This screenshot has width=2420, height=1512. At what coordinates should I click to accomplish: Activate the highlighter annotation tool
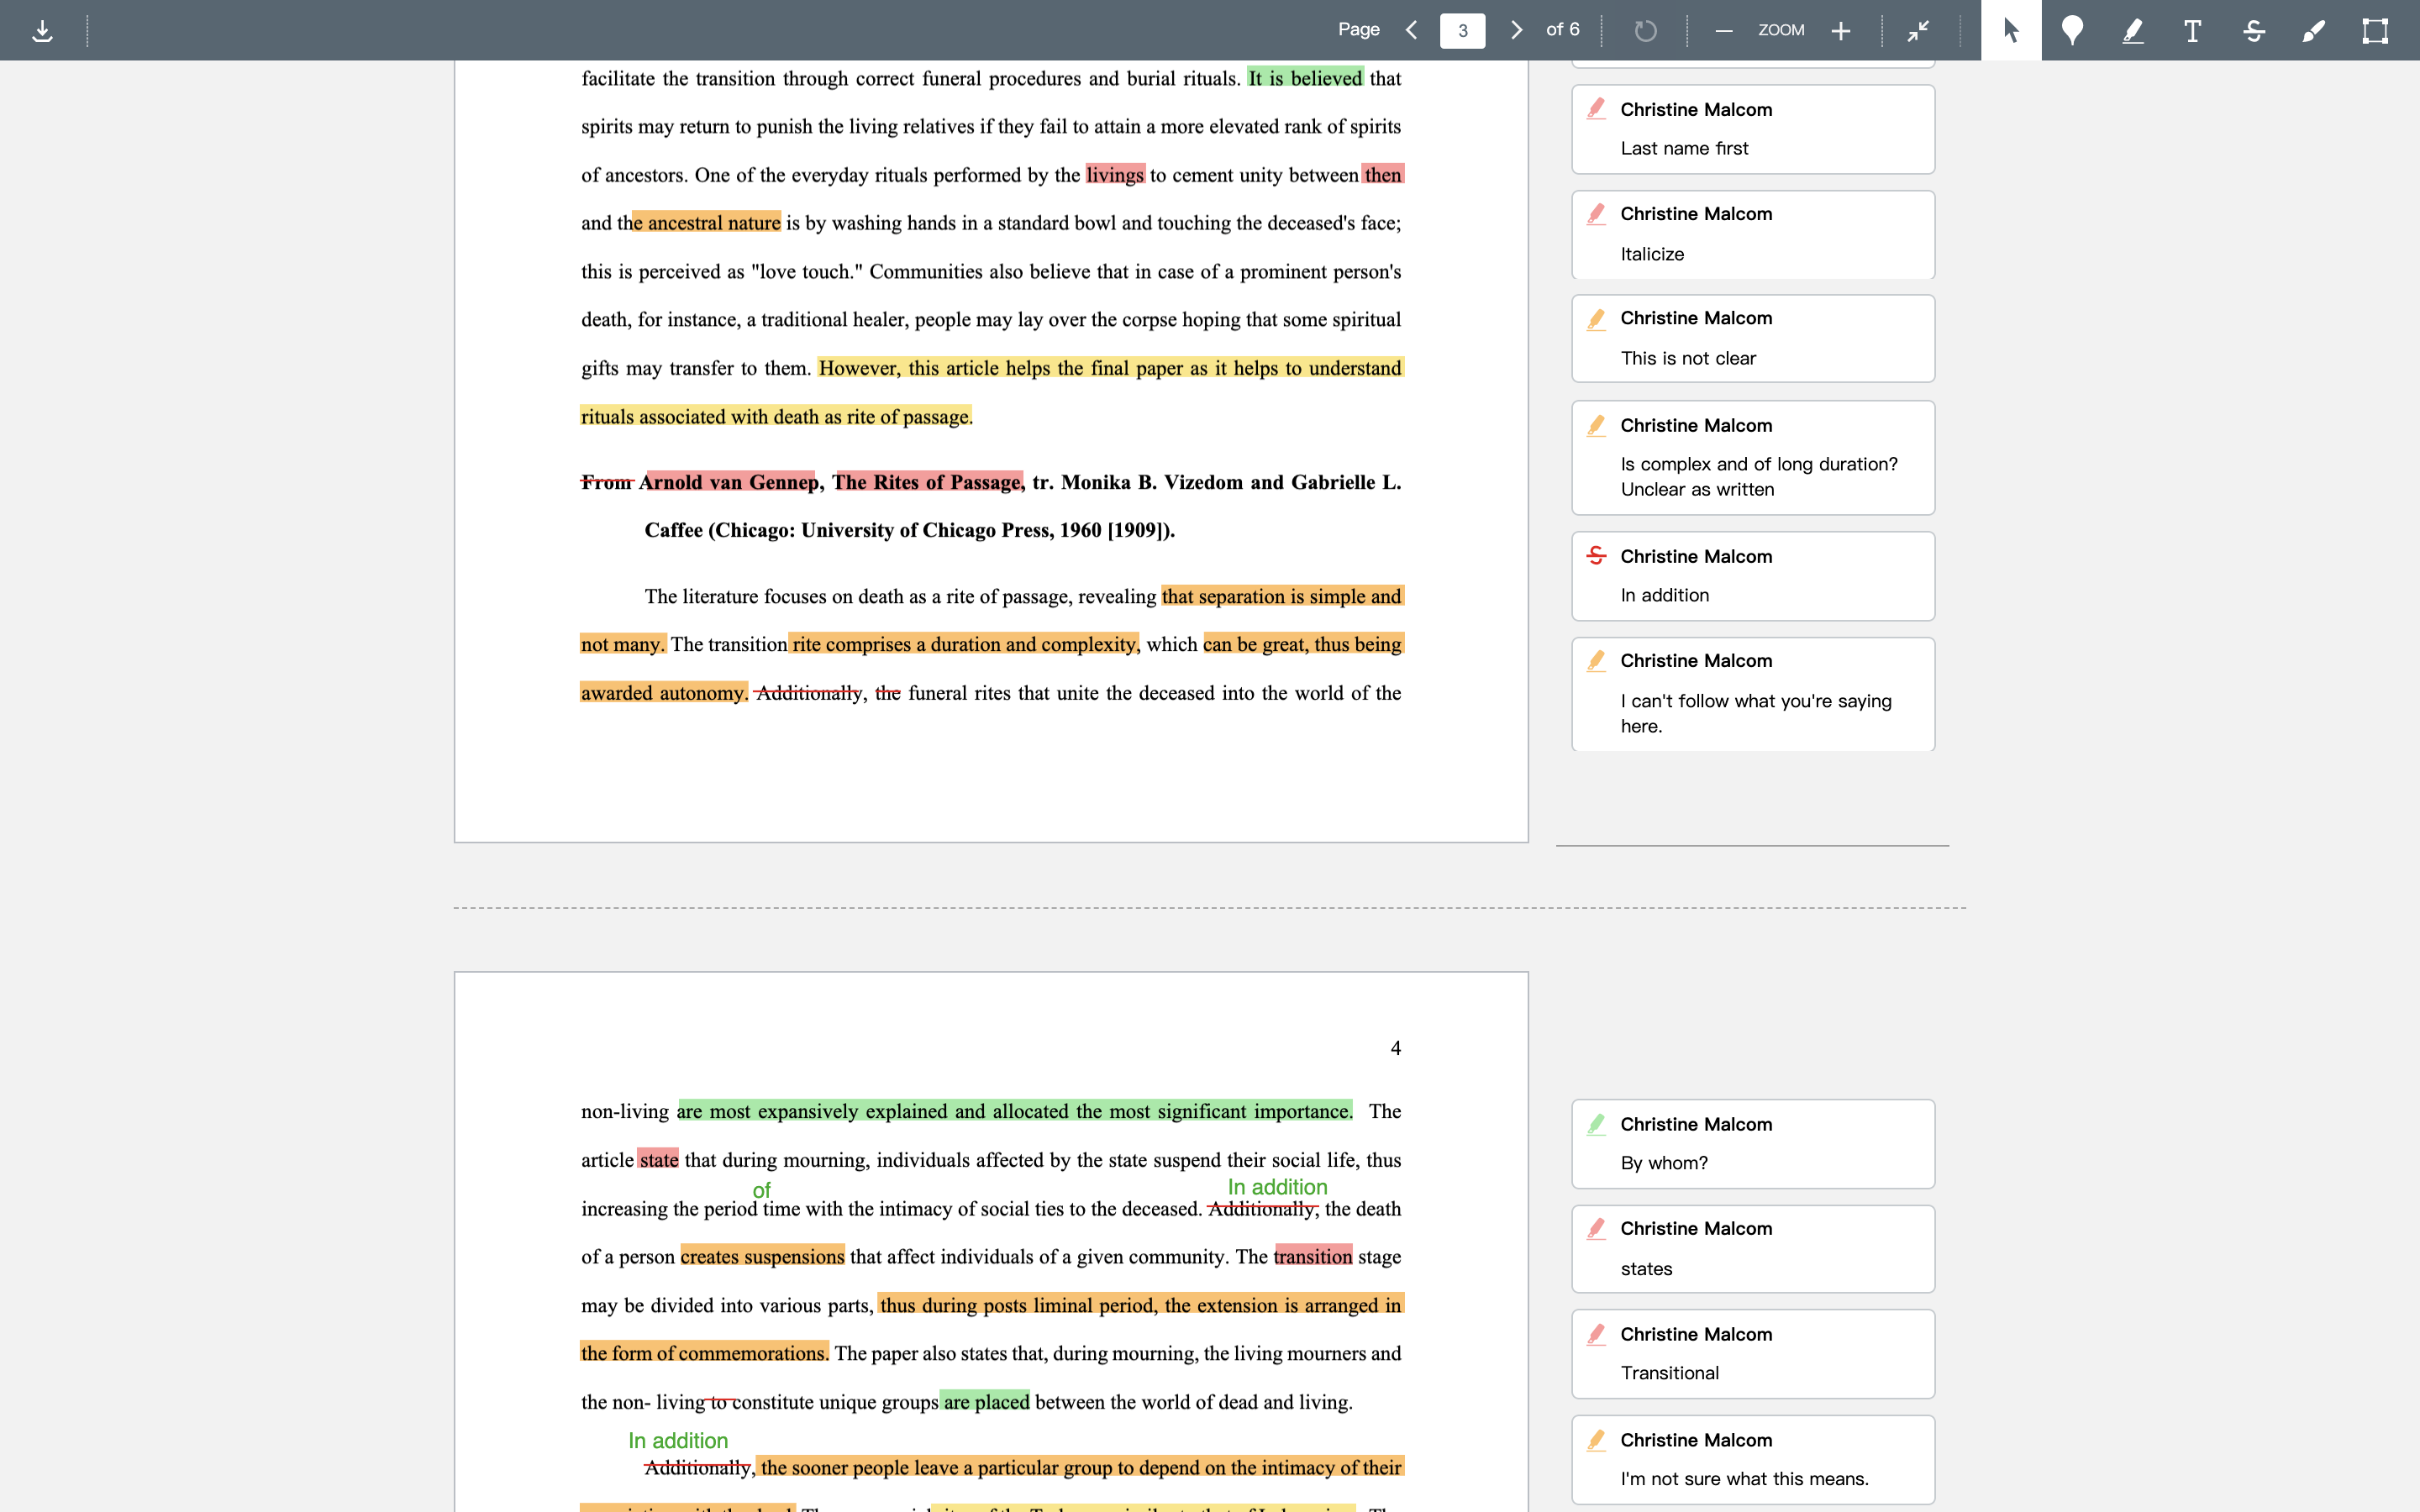click(x=2132, y=31)
